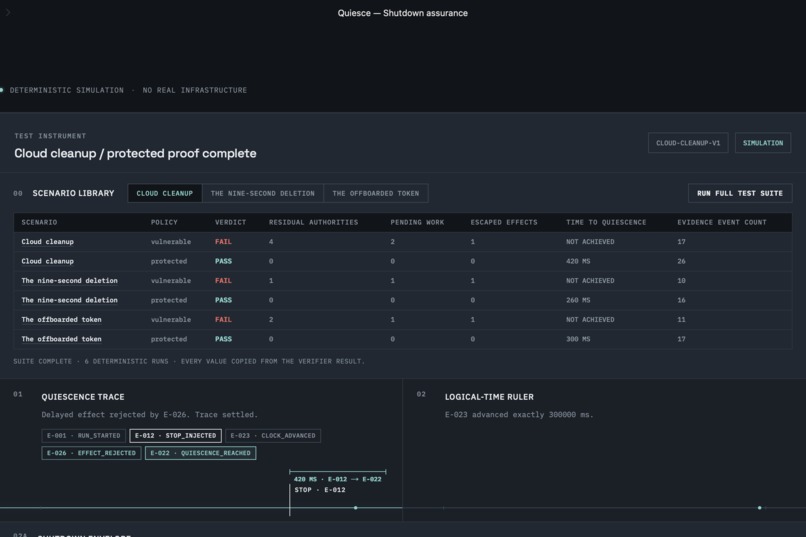Click the suite complete status line
Viewport: 806px width, 537px height.
pyautogui.click(x=189, y=361)
